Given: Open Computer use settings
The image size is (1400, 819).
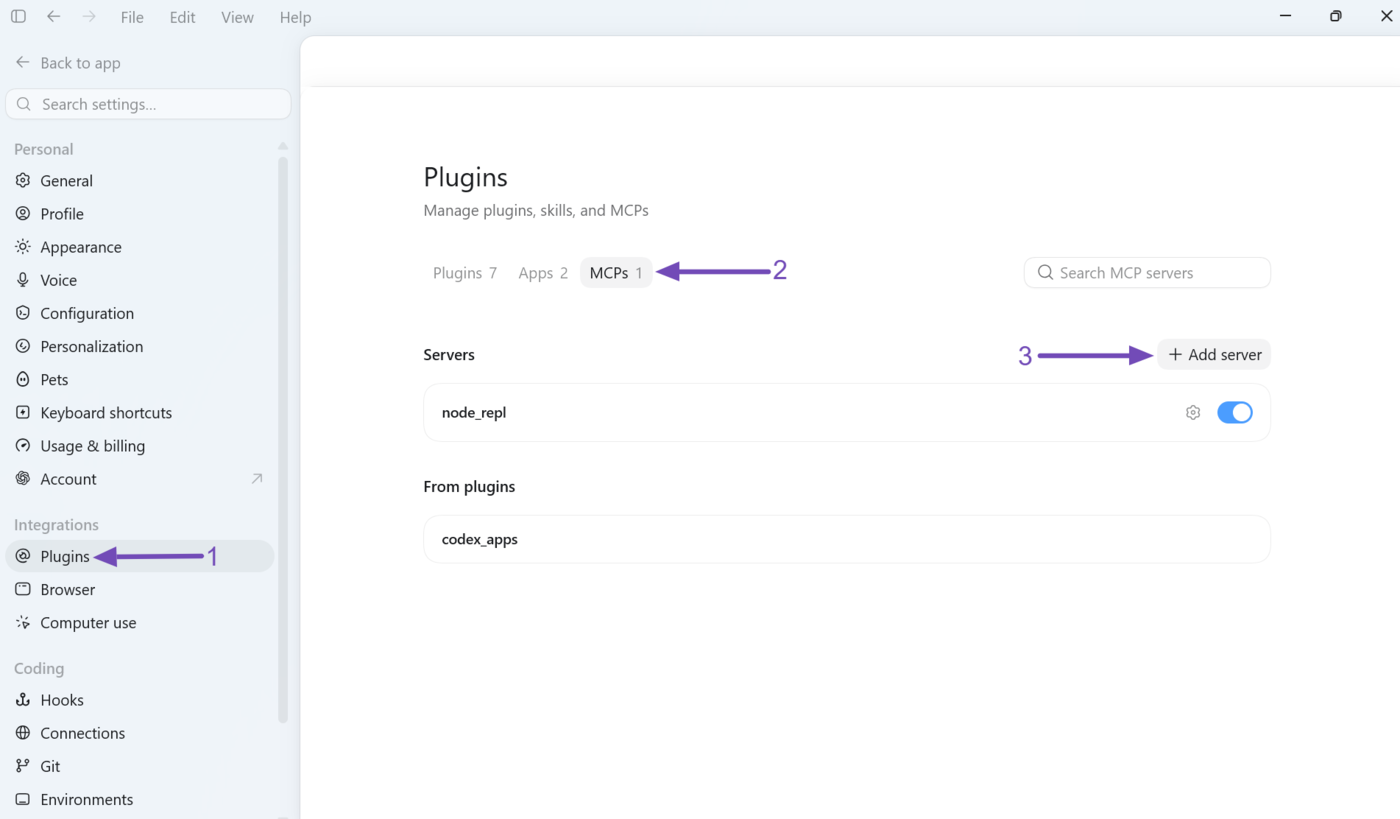Looking at the screenshot, I should [x=140, y=623].
